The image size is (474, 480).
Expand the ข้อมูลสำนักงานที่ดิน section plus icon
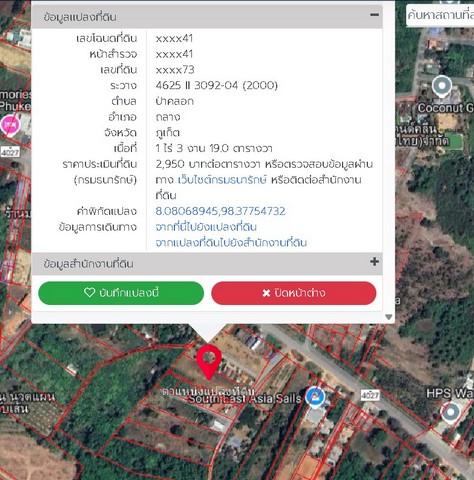point(374,262)
